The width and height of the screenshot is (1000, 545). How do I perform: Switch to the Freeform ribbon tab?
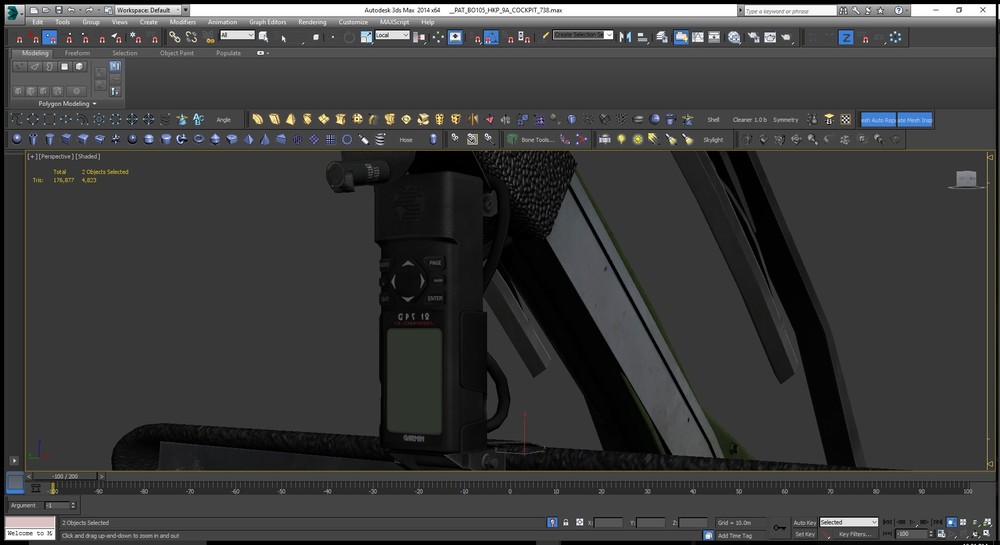pos(77,53)
